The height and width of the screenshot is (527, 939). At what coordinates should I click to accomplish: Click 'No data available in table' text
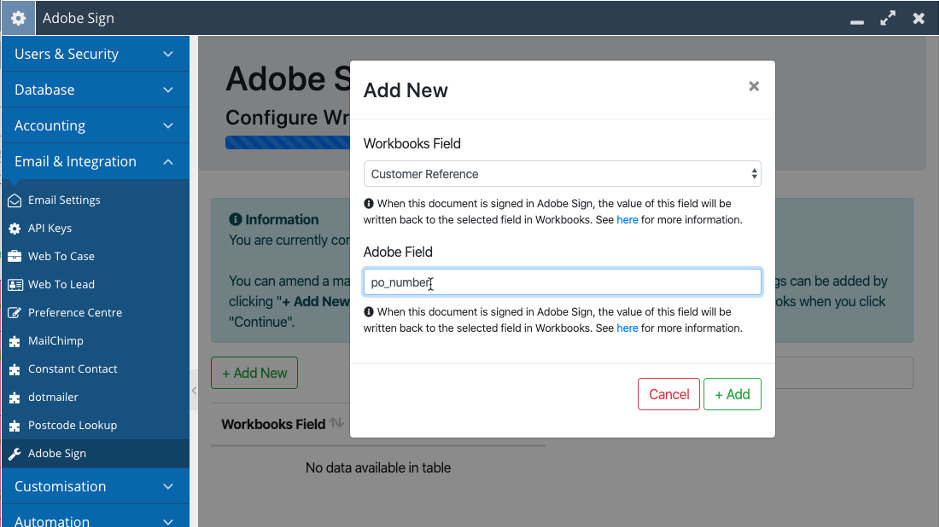378,468
